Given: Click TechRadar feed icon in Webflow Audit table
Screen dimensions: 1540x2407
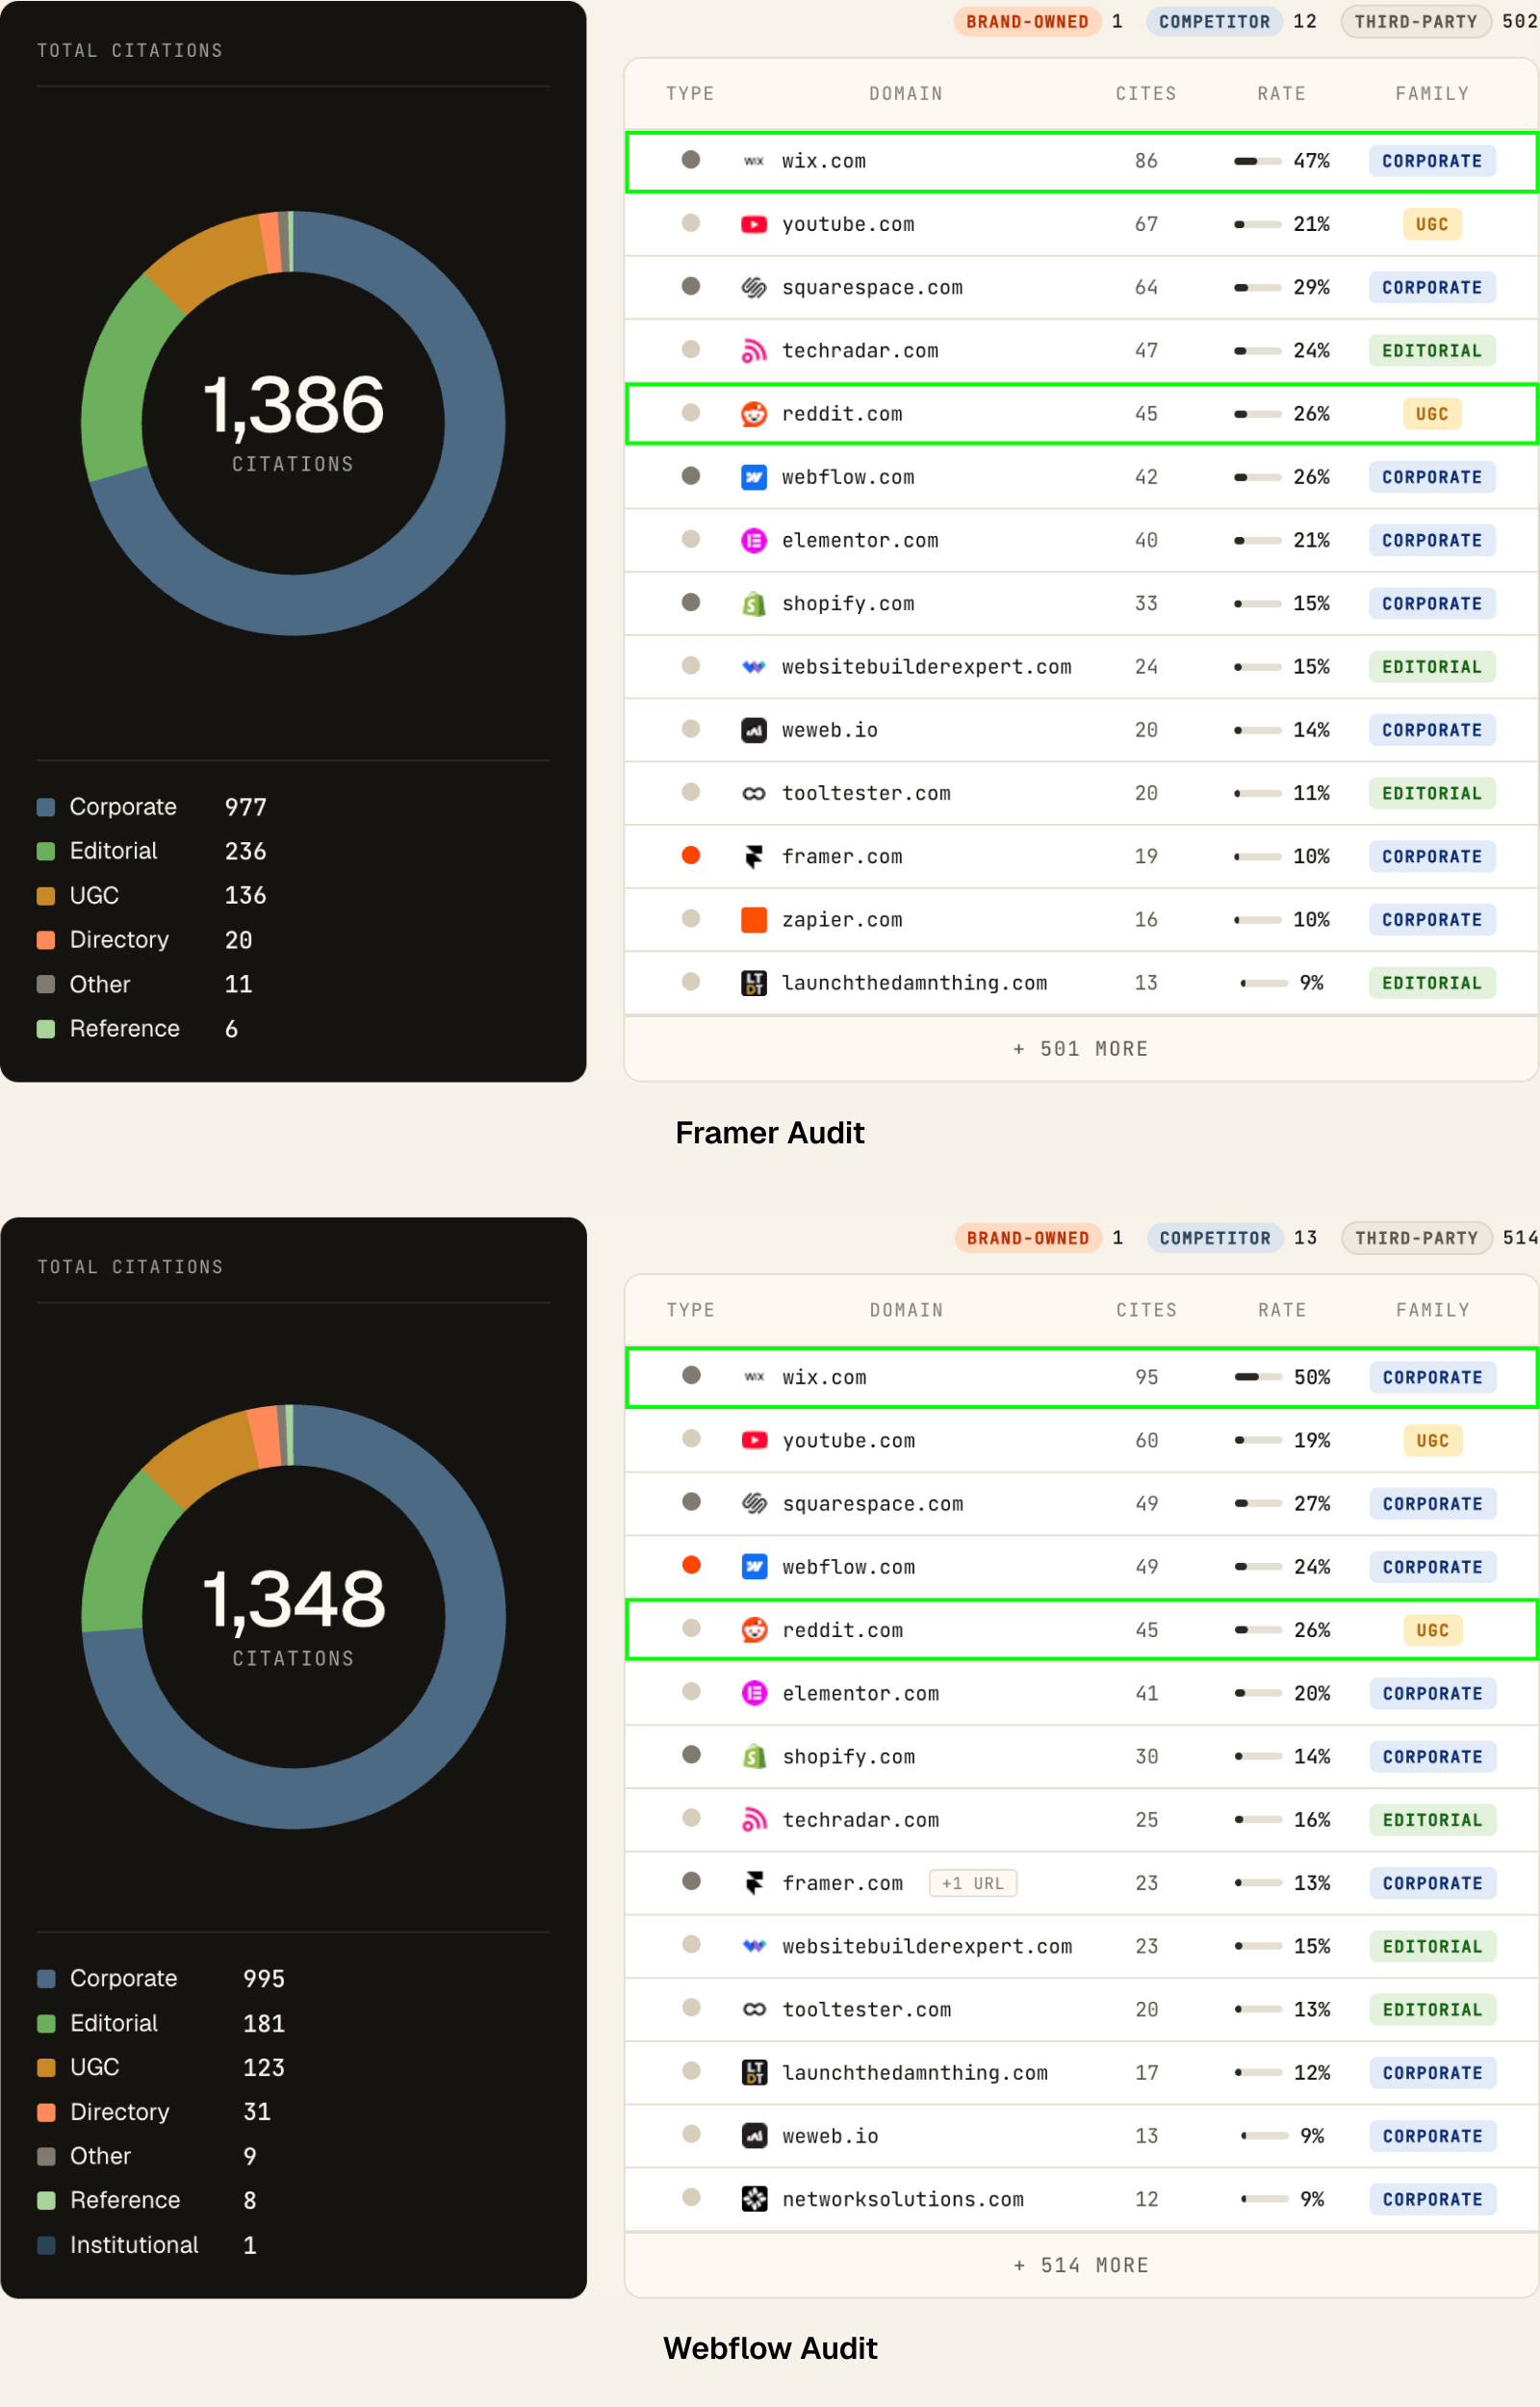Looking at the screenshot, I should click(755, 1820).
